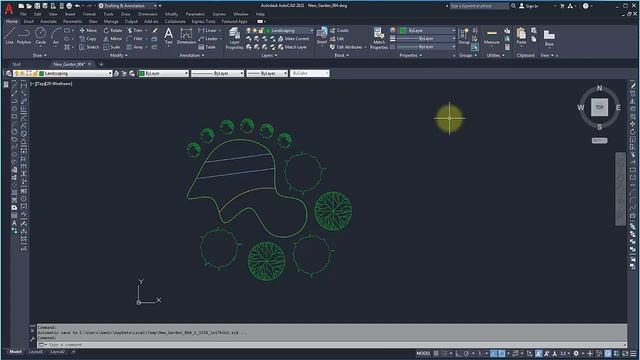Toggle polar tracking in status bar
Viewport: 640px width, 360px height.
(x=466, y=353)
